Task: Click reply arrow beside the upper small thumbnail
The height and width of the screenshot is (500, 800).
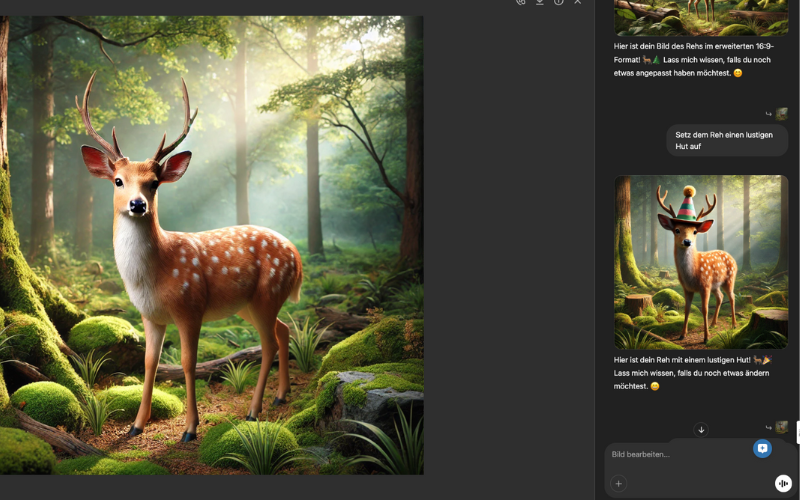Action: (769, 114)
